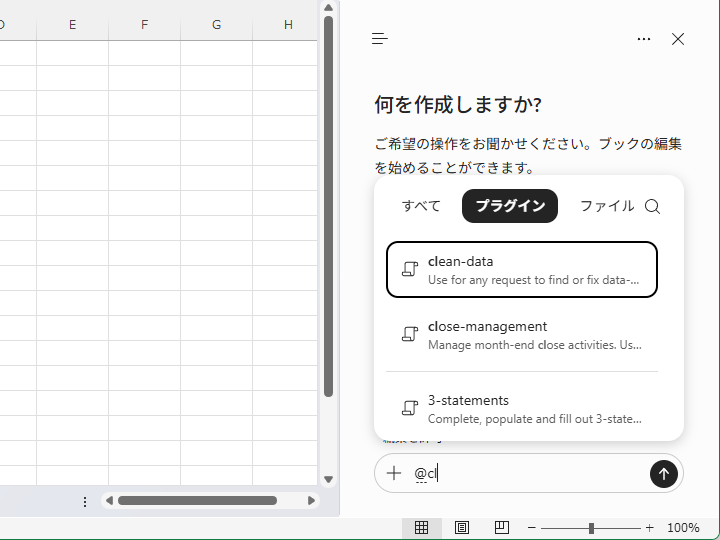
Task: Select column E header
Action: click(x=73, y=25)
